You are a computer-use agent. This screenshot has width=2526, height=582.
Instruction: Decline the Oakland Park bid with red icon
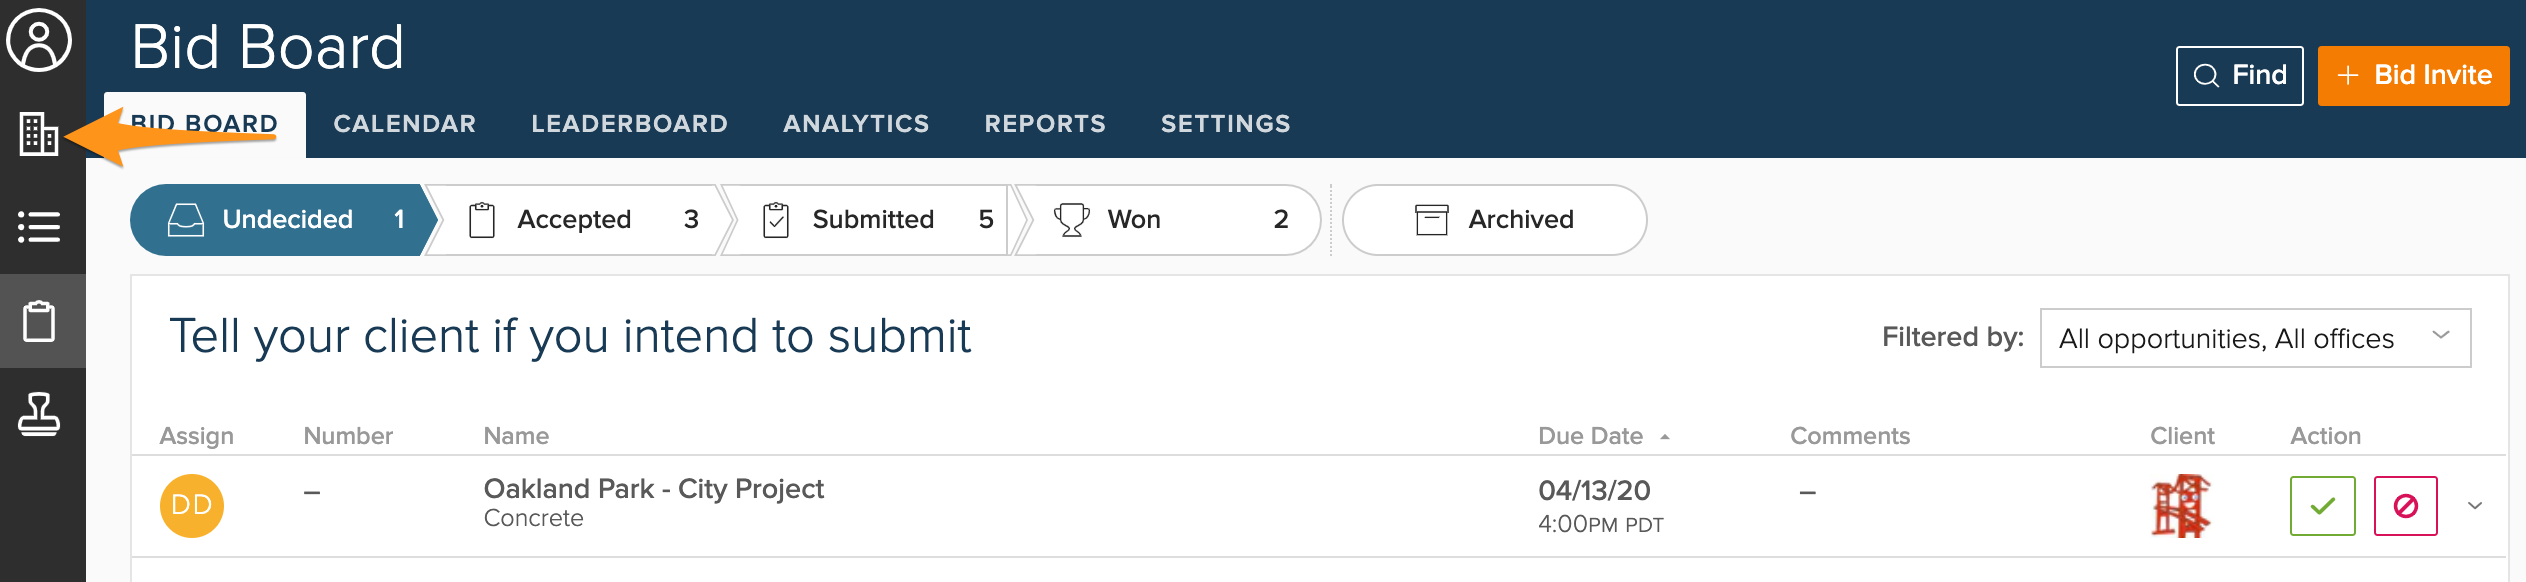[x=2405, y=506]
